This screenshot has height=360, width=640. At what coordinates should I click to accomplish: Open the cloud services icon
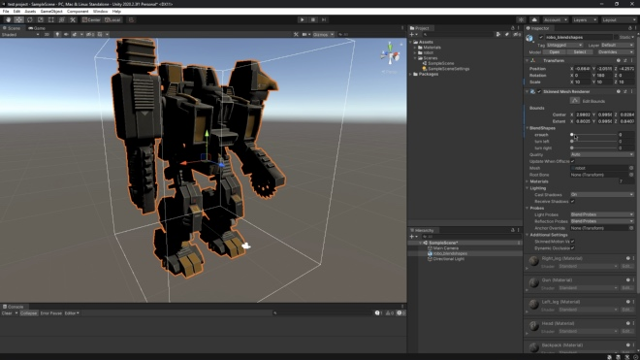pos(534,20)
